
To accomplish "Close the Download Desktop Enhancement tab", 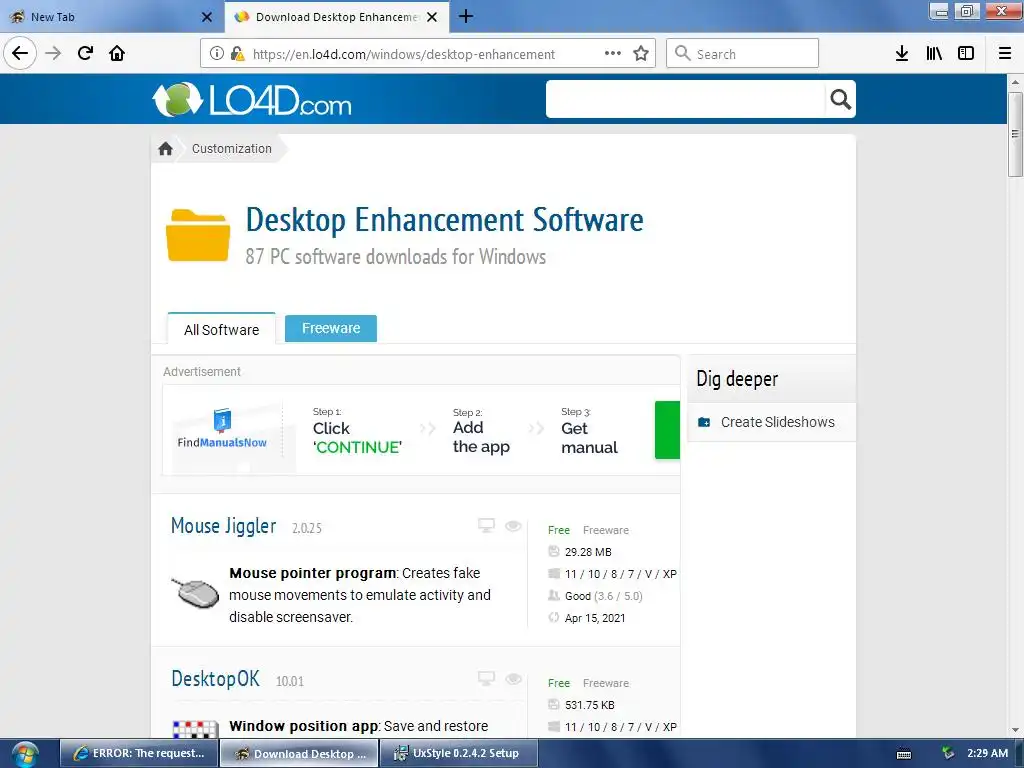I will pyautogui.click(x=432, y=17).
